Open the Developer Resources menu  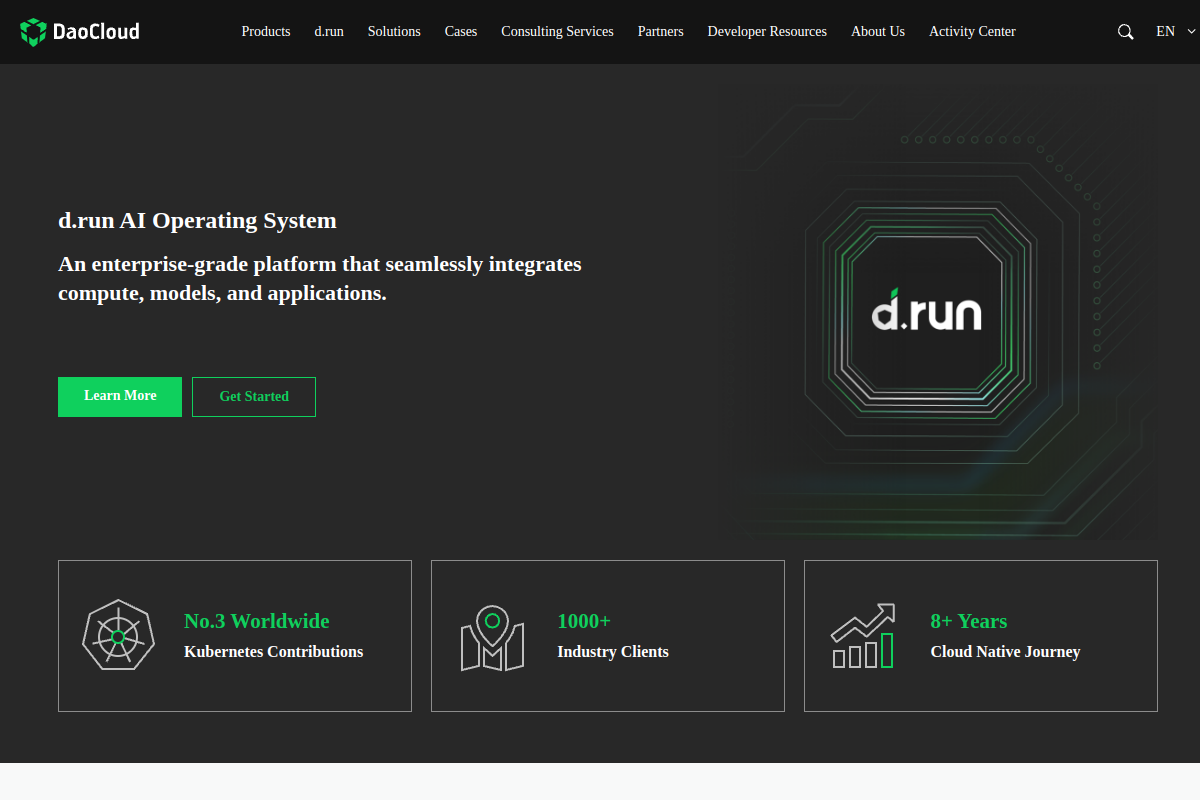tap(767, 32)
